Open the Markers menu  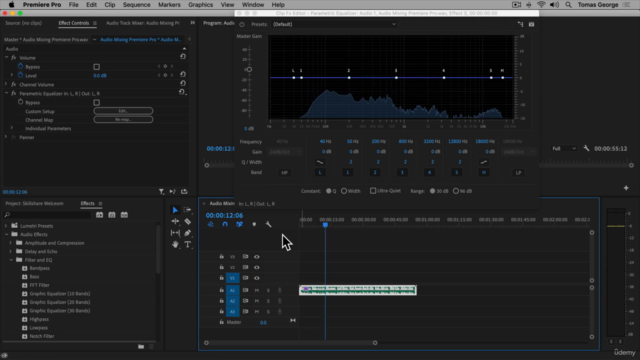pyautogui.click(x=169, y=4)
